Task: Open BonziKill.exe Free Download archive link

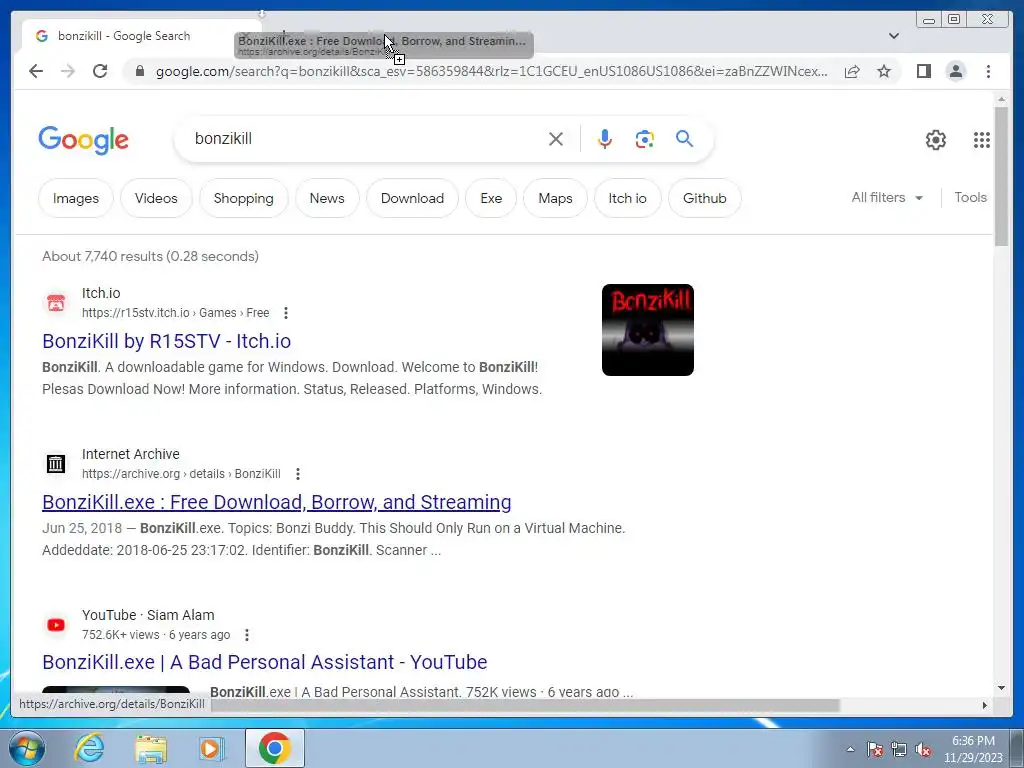Action: [277, 502]
